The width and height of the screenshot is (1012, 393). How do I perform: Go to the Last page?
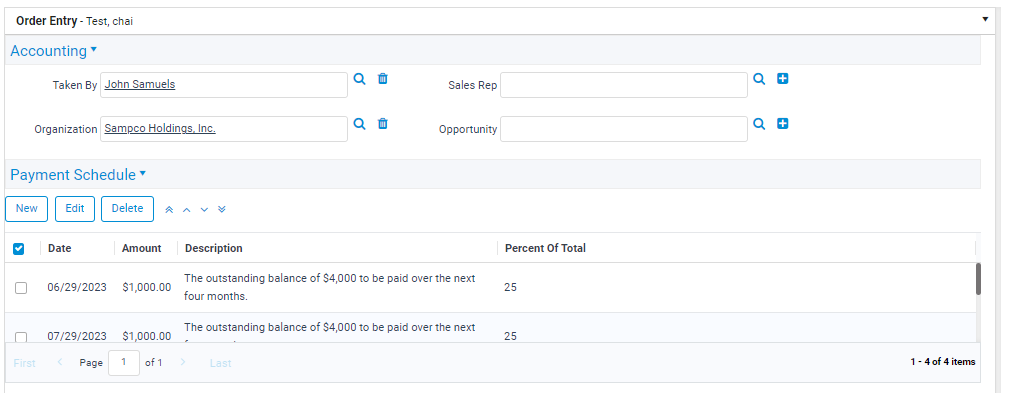[220, 363]
